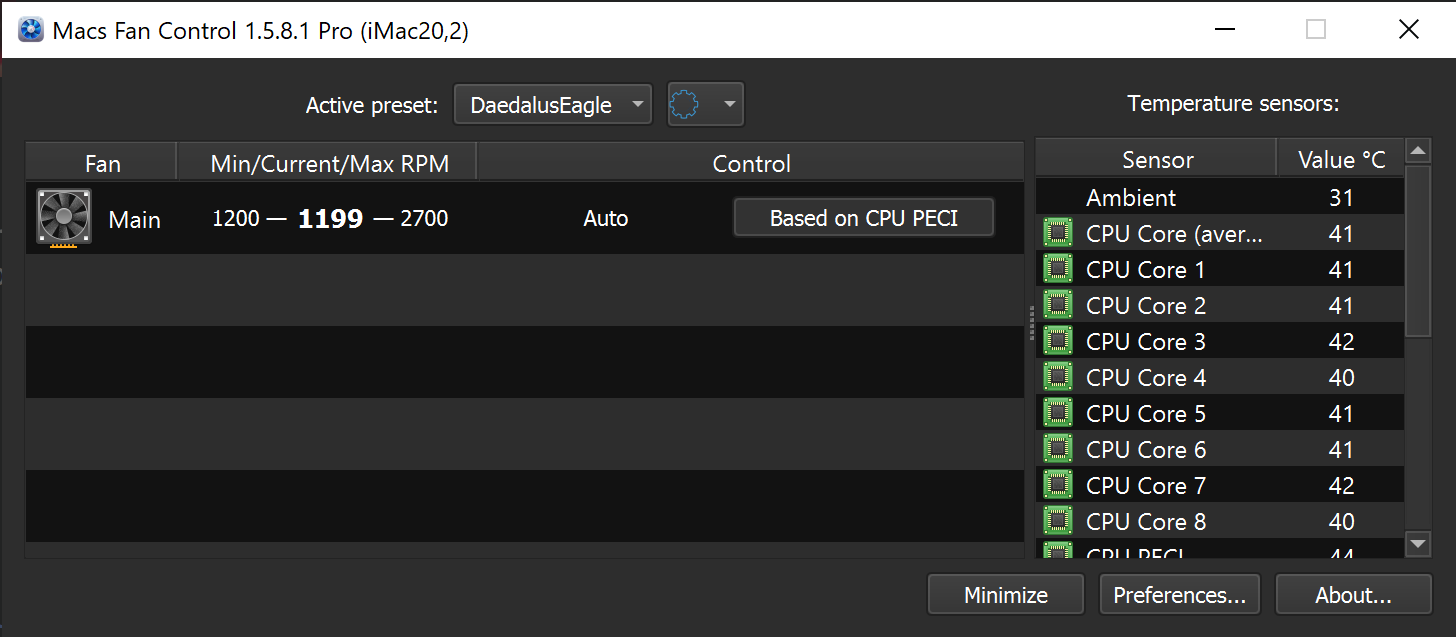
Task: Click the CPU Core 3 sensor chip icon
Action: (x=1058, y=340)
